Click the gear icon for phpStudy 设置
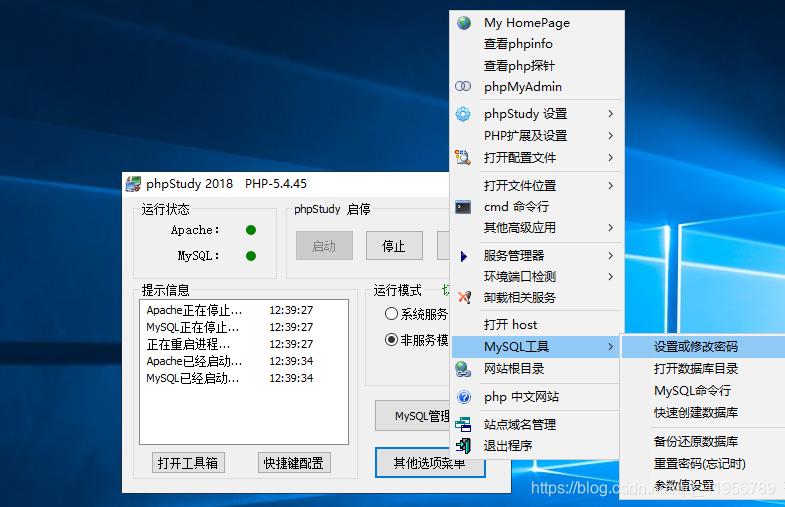 [463, 114]
